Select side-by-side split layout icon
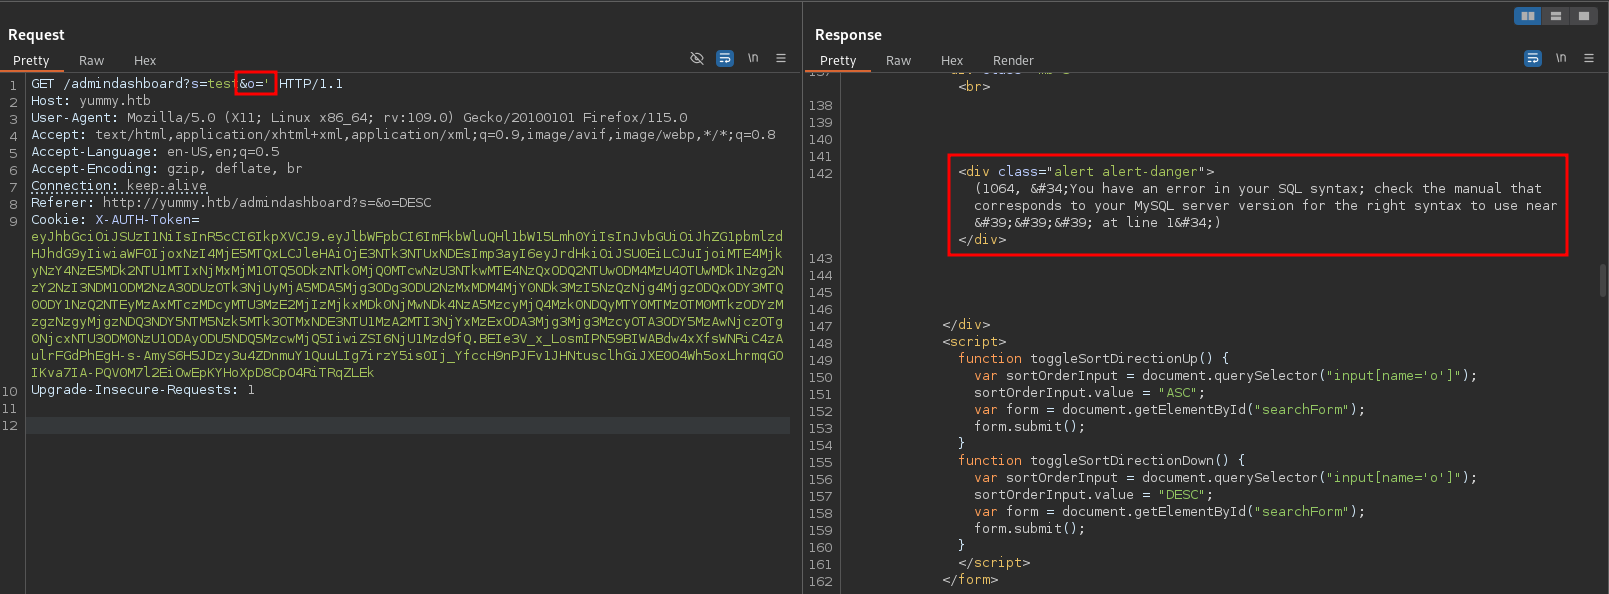 pos(1527,16)
